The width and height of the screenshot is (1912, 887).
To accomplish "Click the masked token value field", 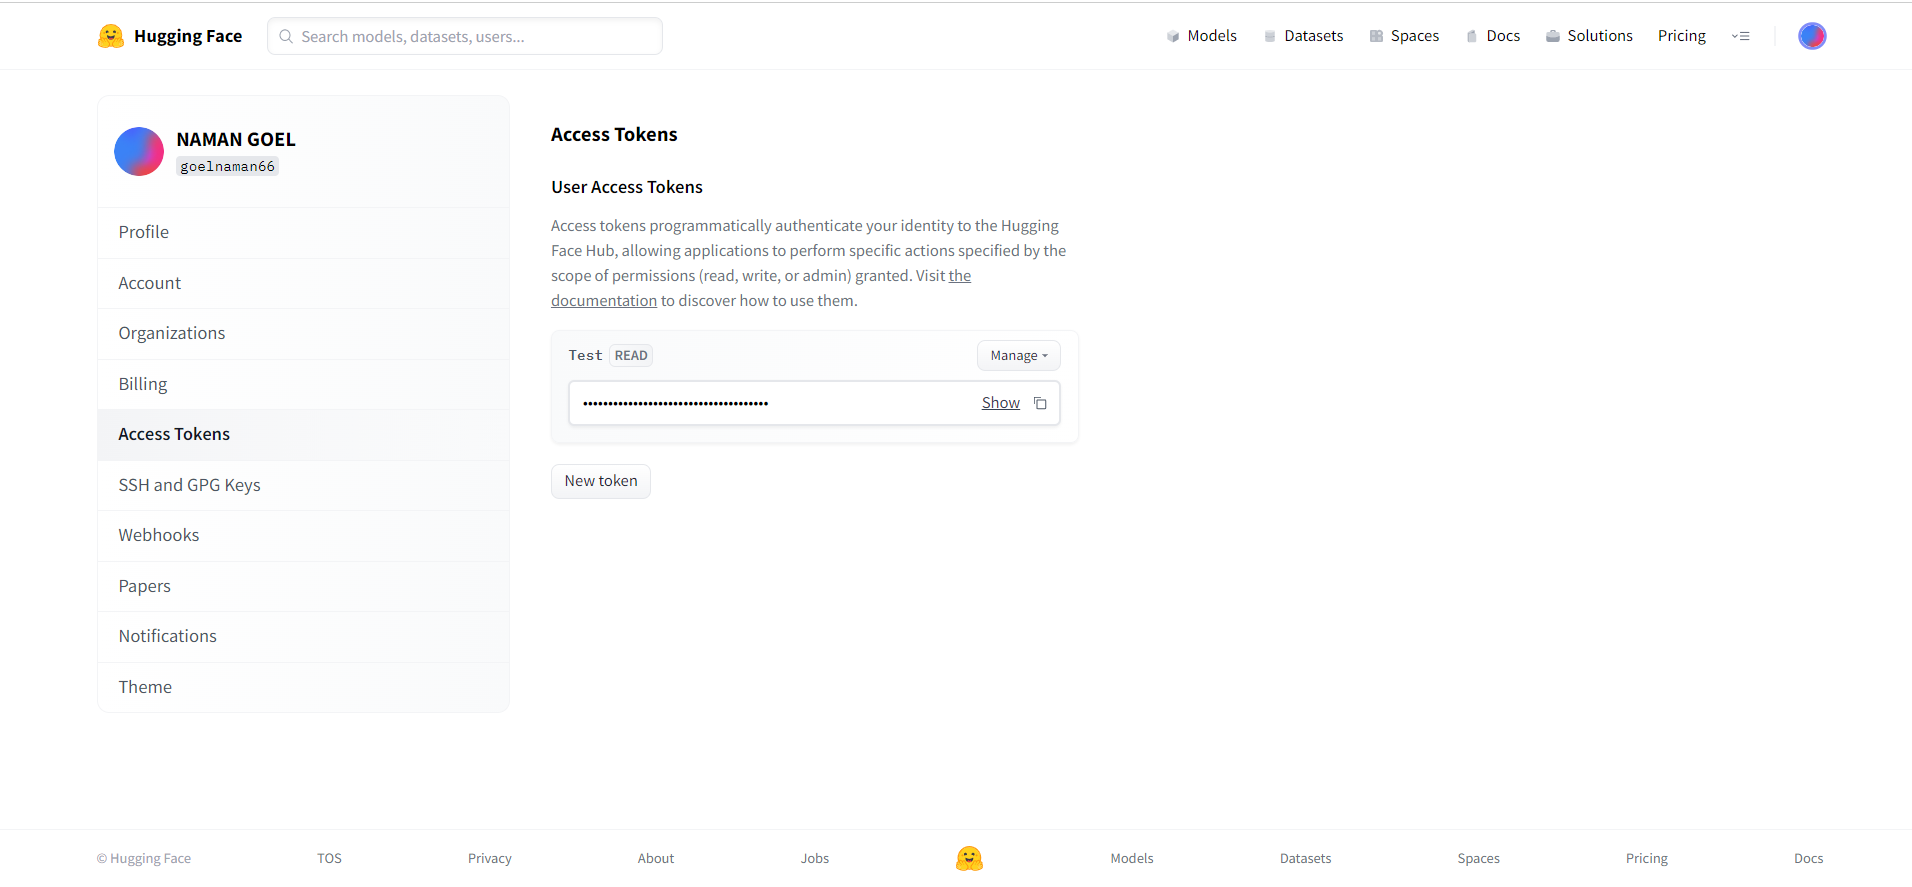I will click(x=814, y=403).
